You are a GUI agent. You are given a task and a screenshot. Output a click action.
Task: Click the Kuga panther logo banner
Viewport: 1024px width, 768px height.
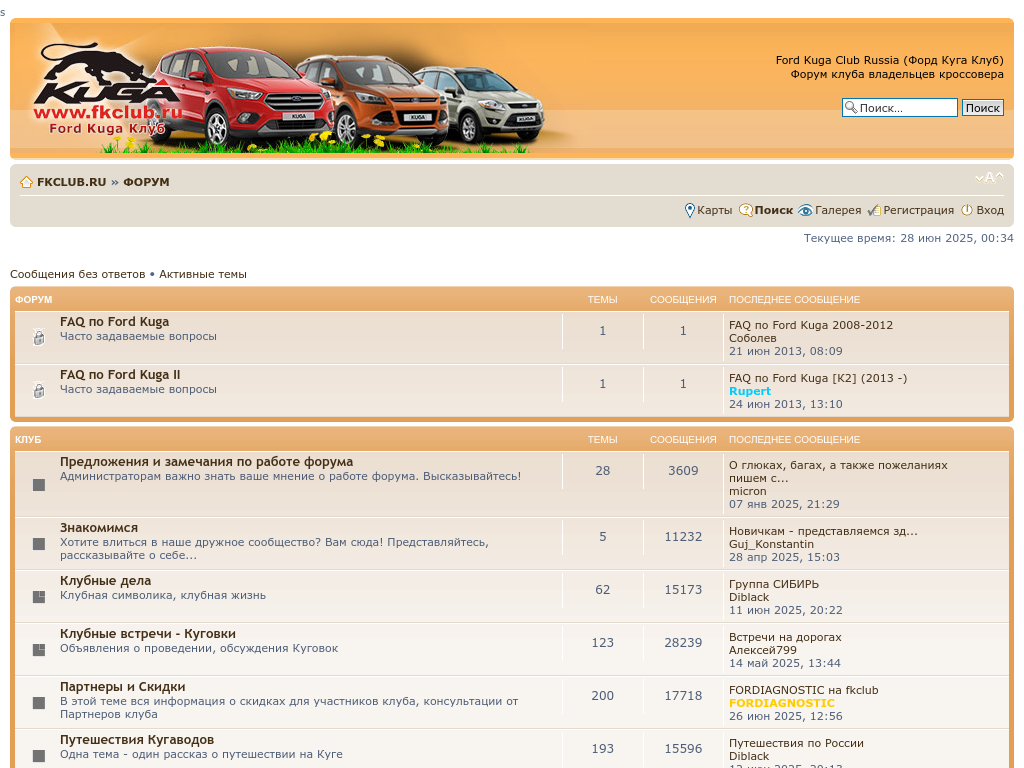[108, 89]
